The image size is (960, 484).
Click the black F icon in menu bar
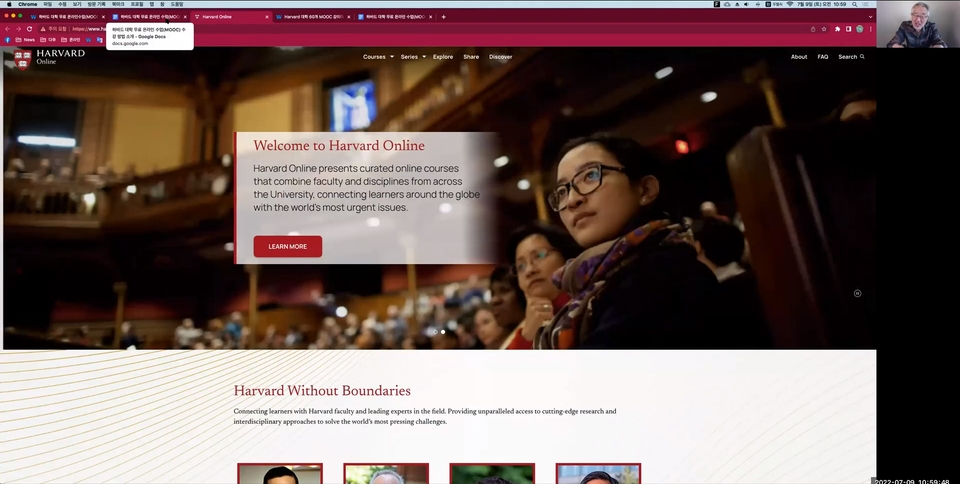(717, 4)
